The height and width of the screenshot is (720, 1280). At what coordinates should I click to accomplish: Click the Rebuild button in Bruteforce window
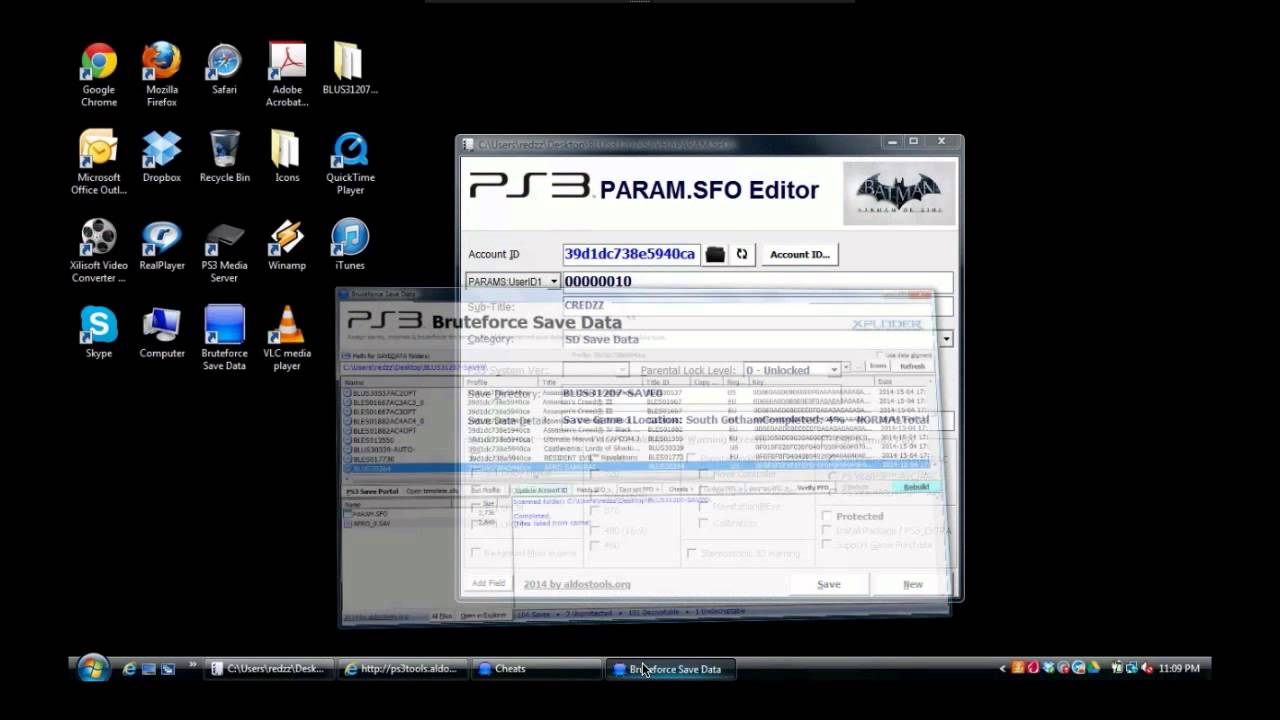pyautogui.click(x=916, y=487)
